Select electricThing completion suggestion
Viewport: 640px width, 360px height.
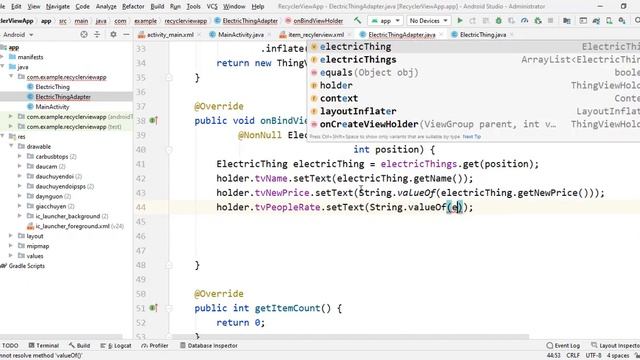(x=473, y=47)
